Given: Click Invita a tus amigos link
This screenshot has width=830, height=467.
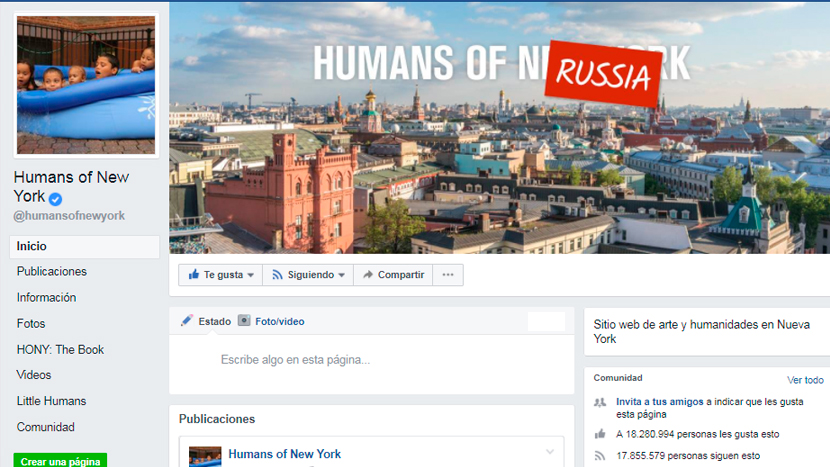Looking at the screenshot, I should (x=660, y=402).
